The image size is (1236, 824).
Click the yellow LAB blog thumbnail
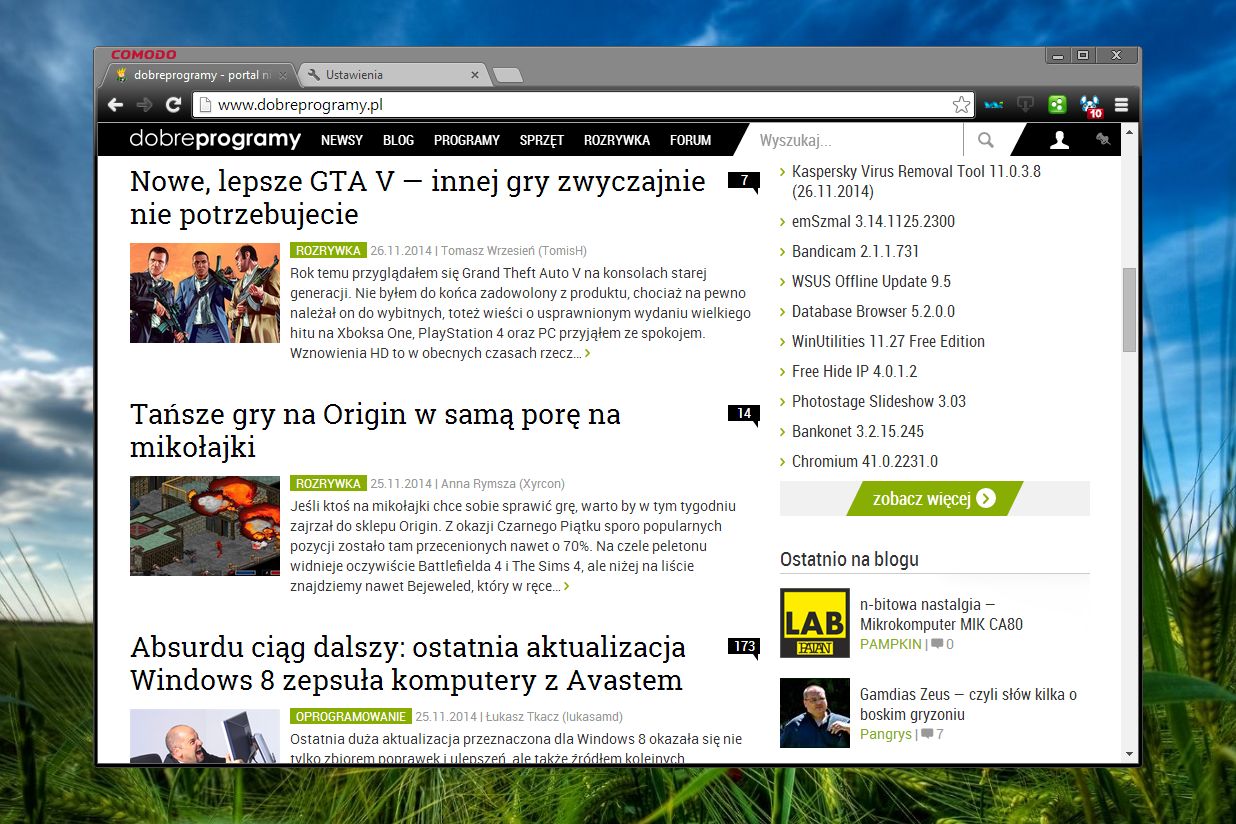point(815,623)
